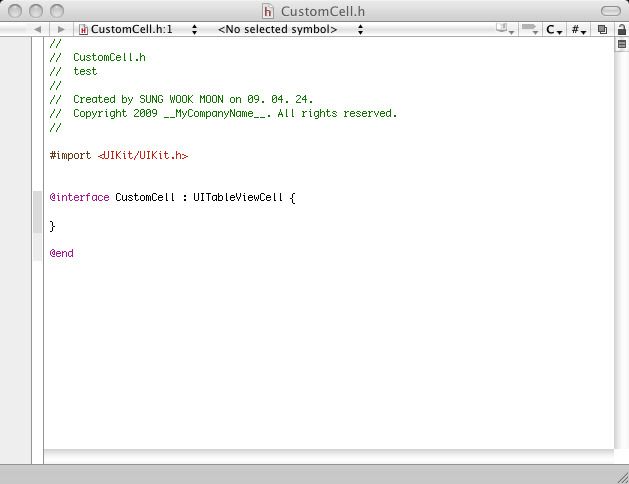Click the window zoom button
This screenshot has height=484, width=629.
point(57,11)
